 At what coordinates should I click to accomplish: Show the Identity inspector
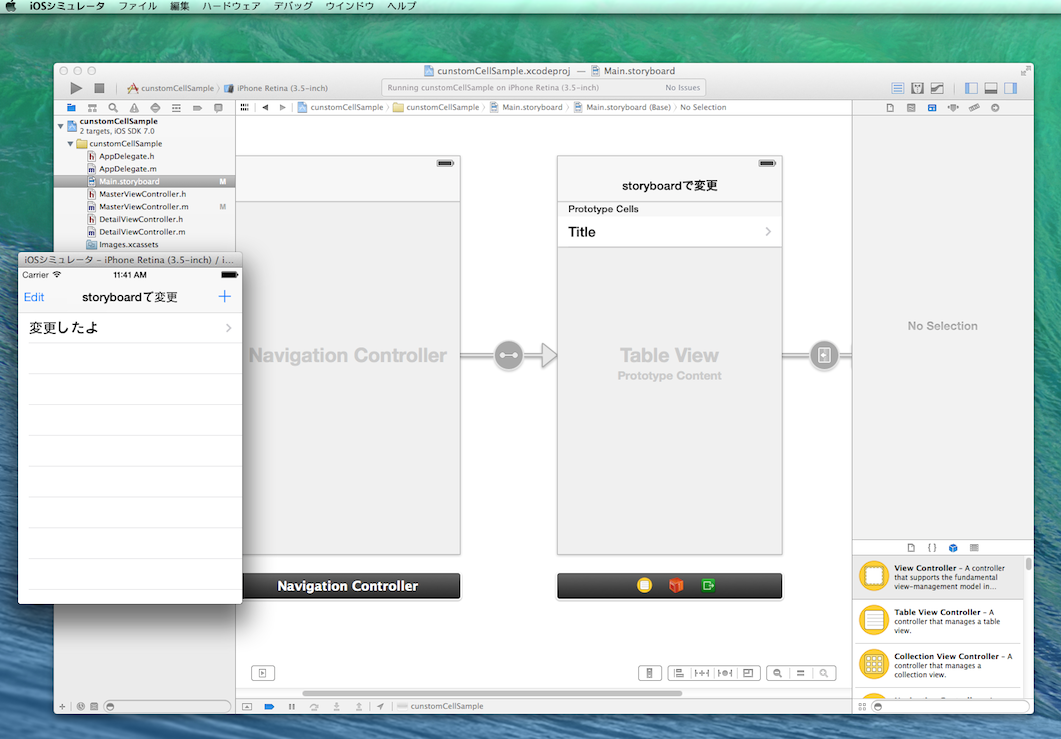(932, 108)
